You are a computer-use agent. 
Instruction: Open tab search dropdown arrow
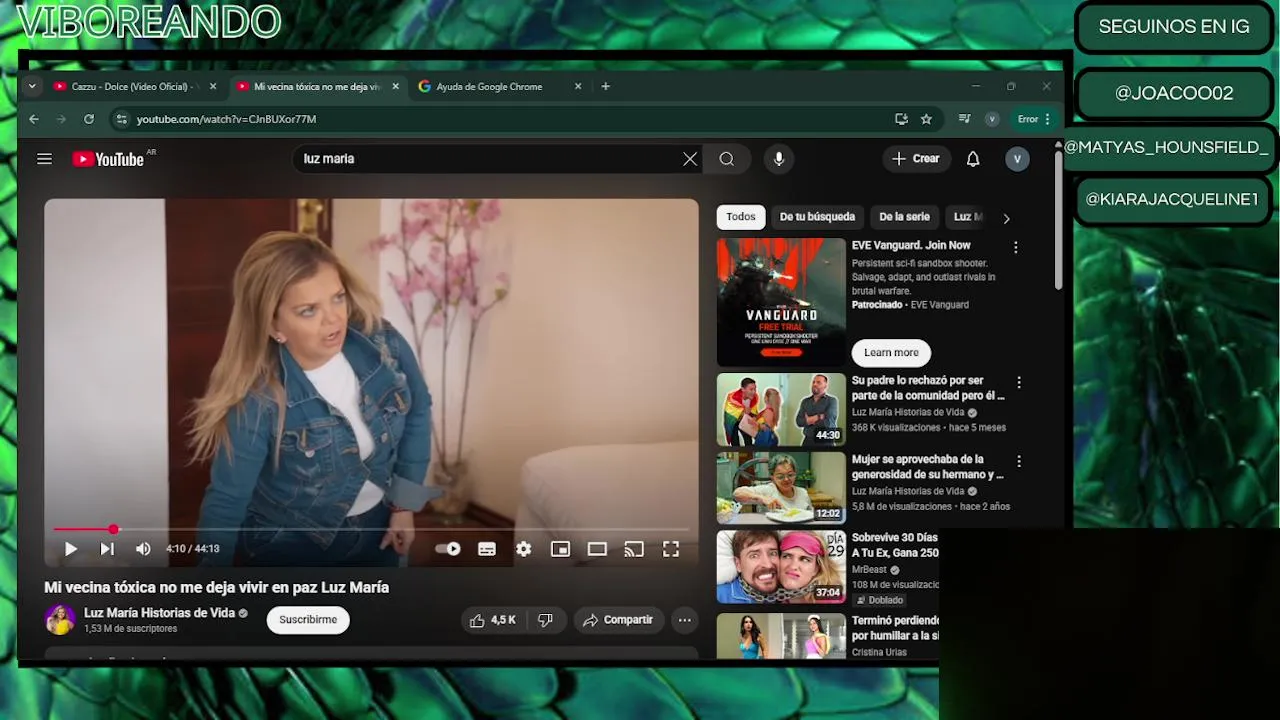pos(32,87)
